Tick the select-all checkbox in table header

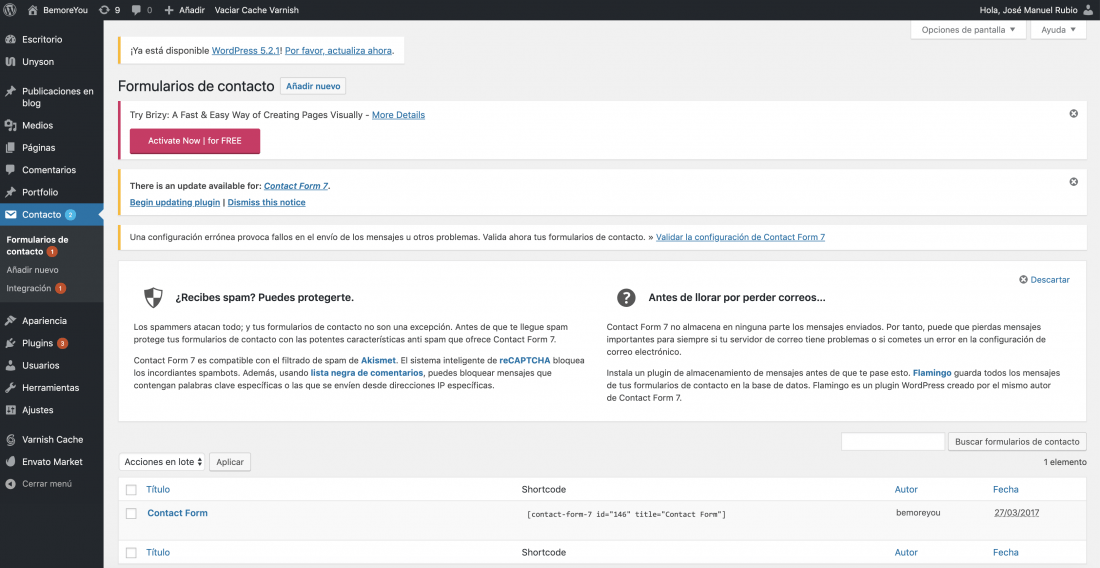pos(131,489)
